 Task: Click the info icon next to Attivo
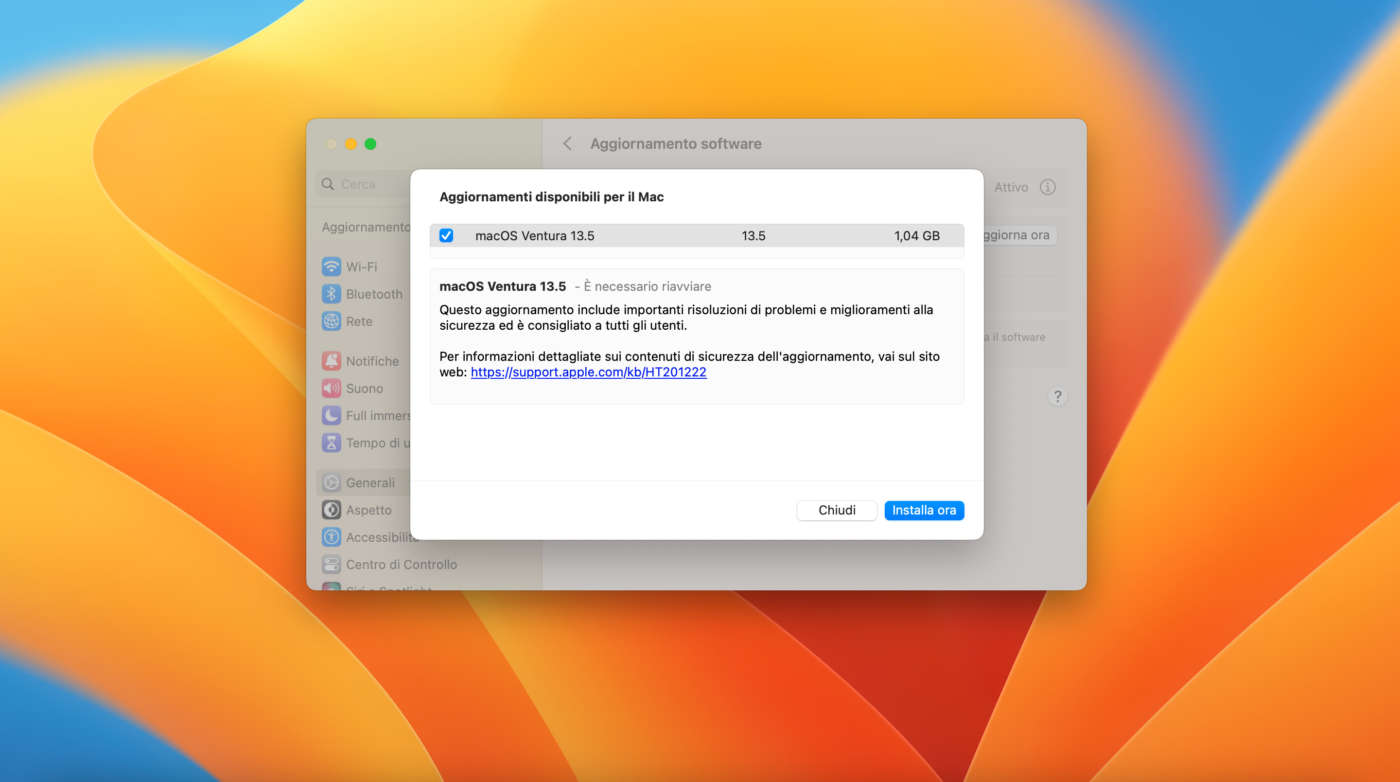(x=1048, y=187)
